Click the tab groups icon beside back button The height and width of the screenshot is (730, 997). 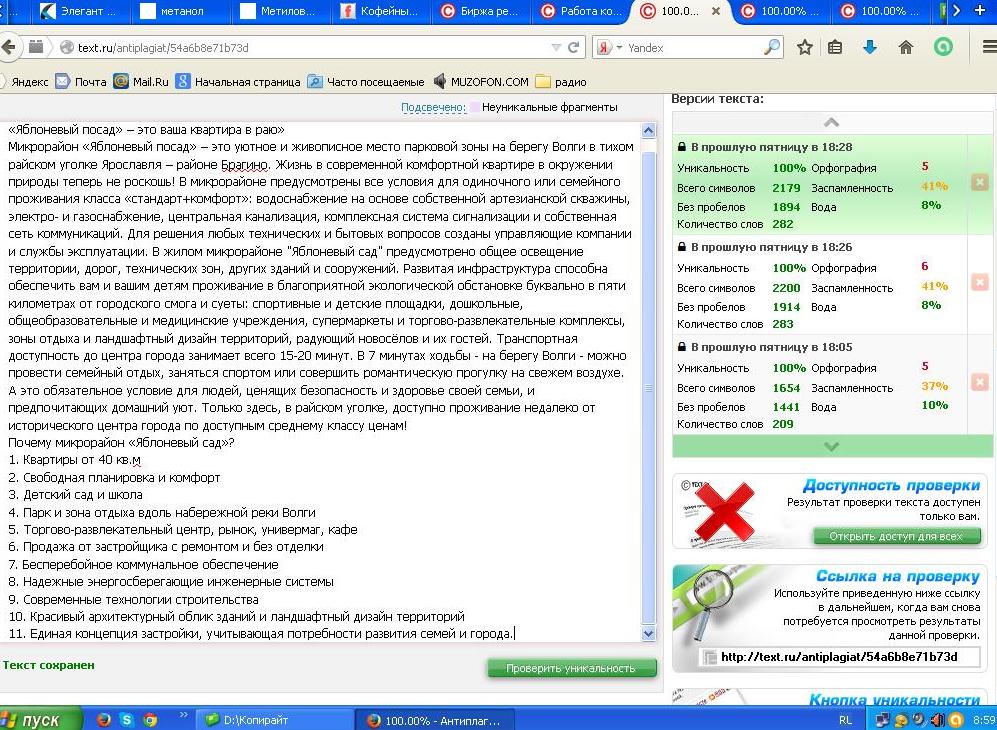(x=36, y=47)
